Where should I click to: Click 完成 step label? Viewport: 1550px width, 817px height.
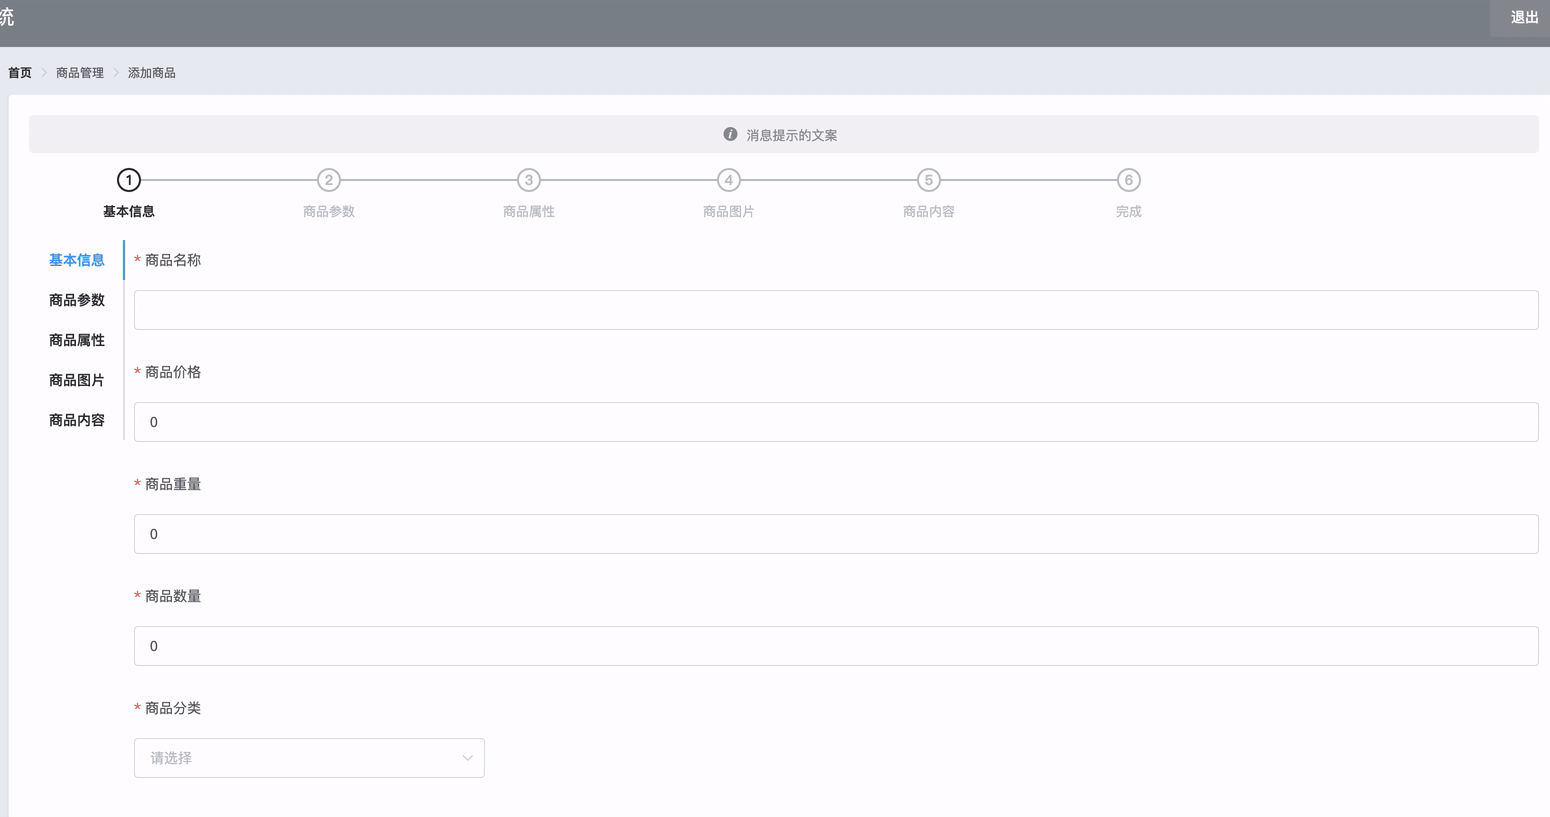click(1129, 211)
